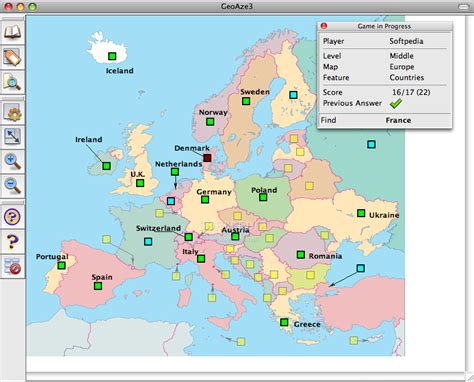Click the cyan marker below Netherlands arrow
The width and height of the screenshot is (474, 382).
click(x=171, y=201)
